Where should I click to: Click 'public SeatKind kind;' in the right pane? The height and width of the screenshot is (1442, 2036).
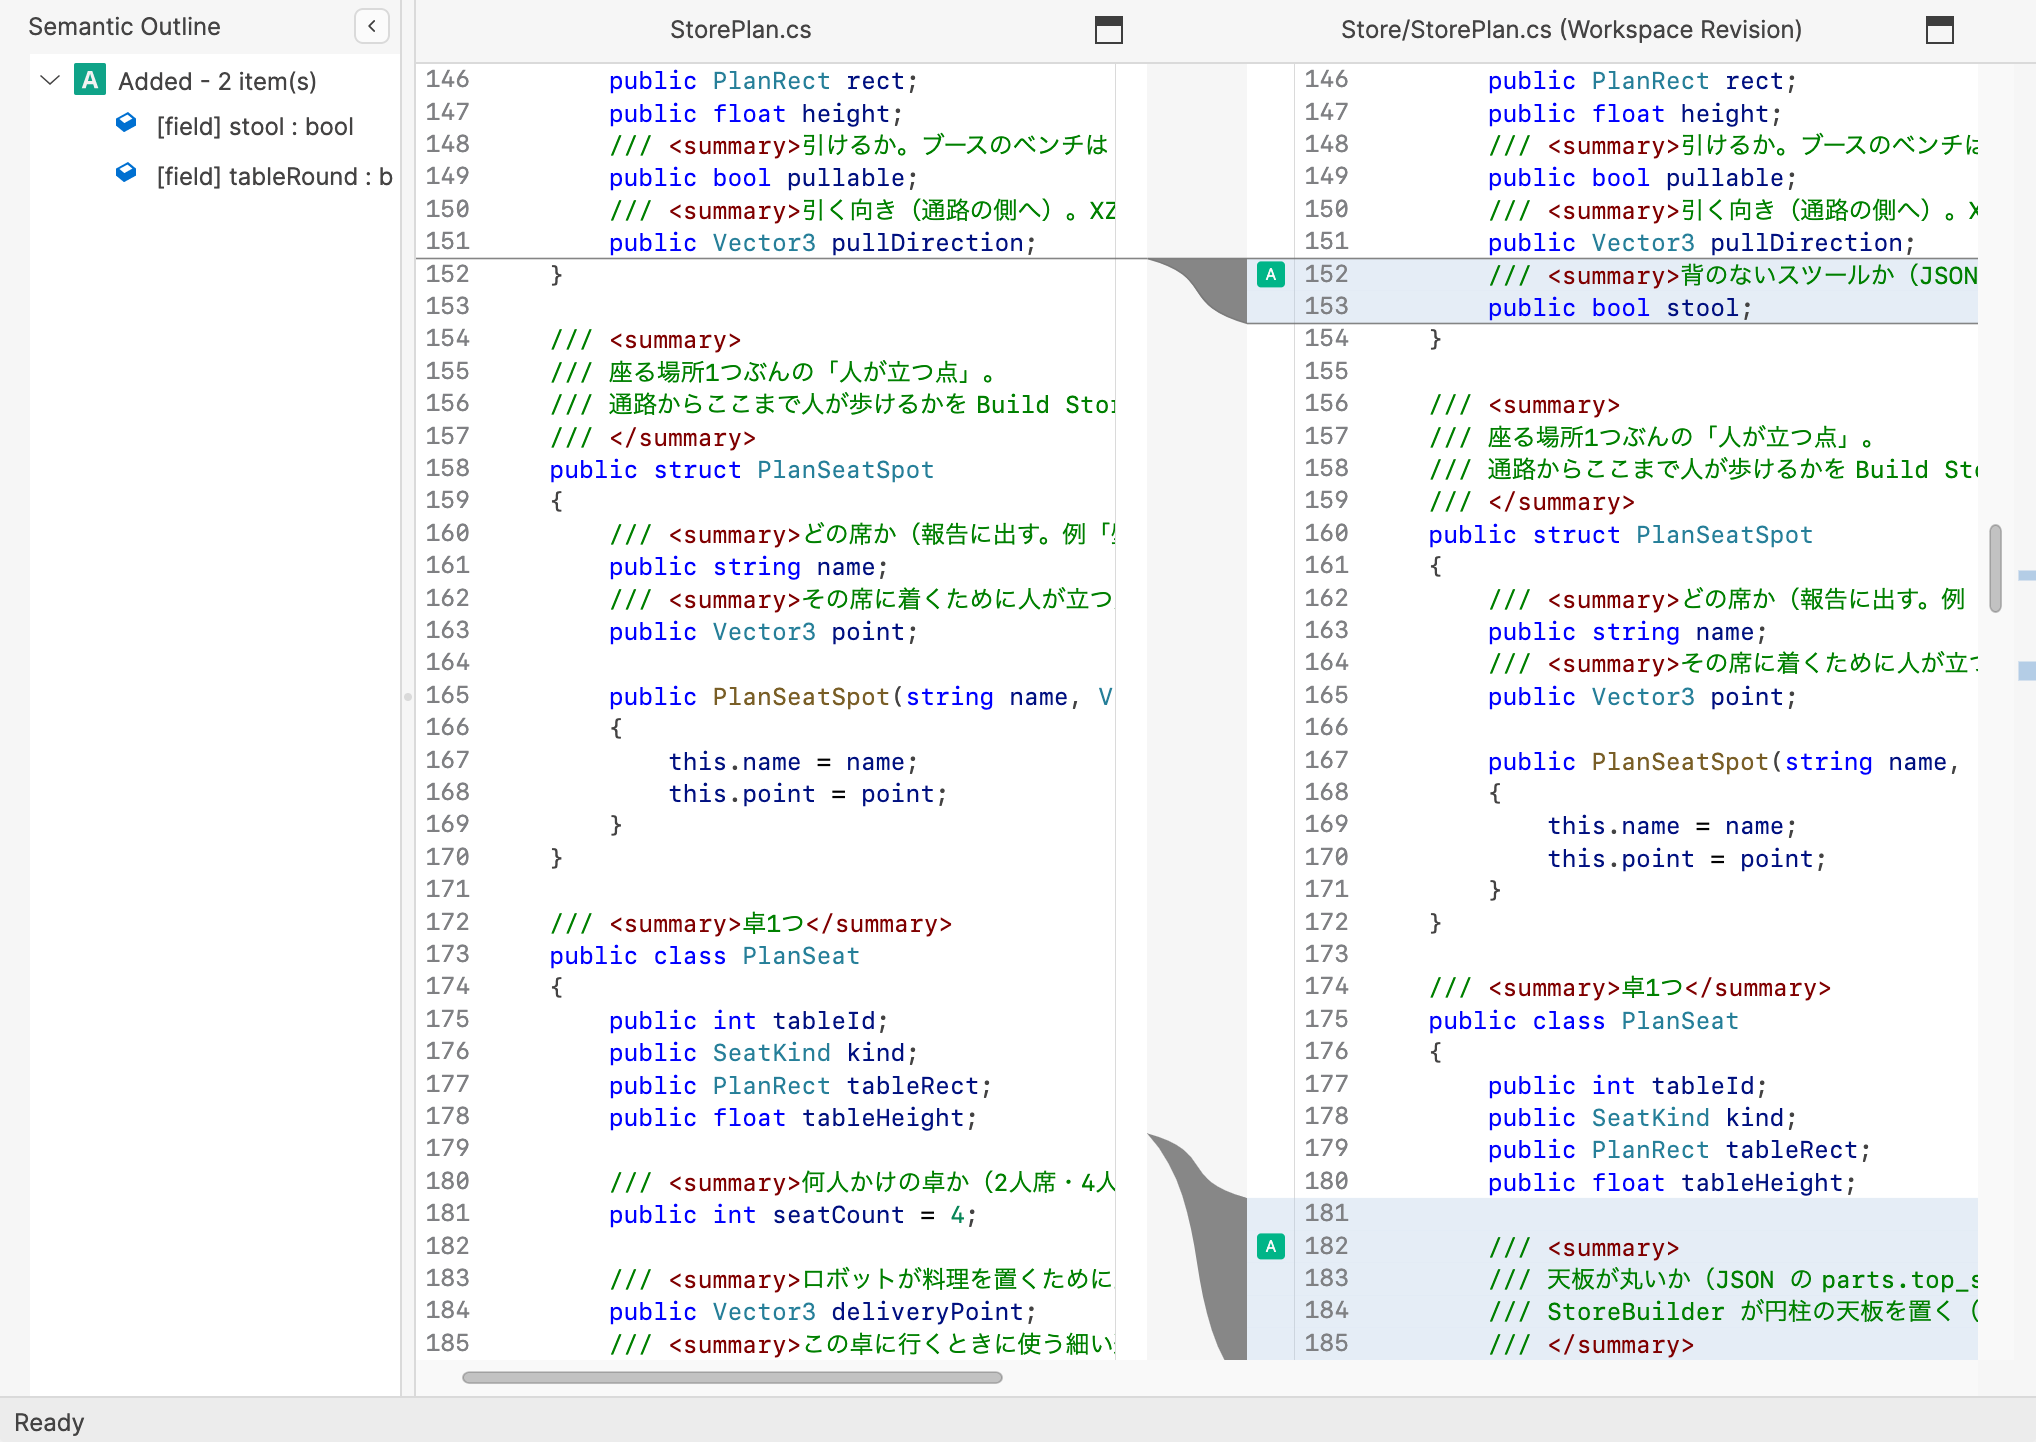pyautogui.click(x=1642, y=1118)
